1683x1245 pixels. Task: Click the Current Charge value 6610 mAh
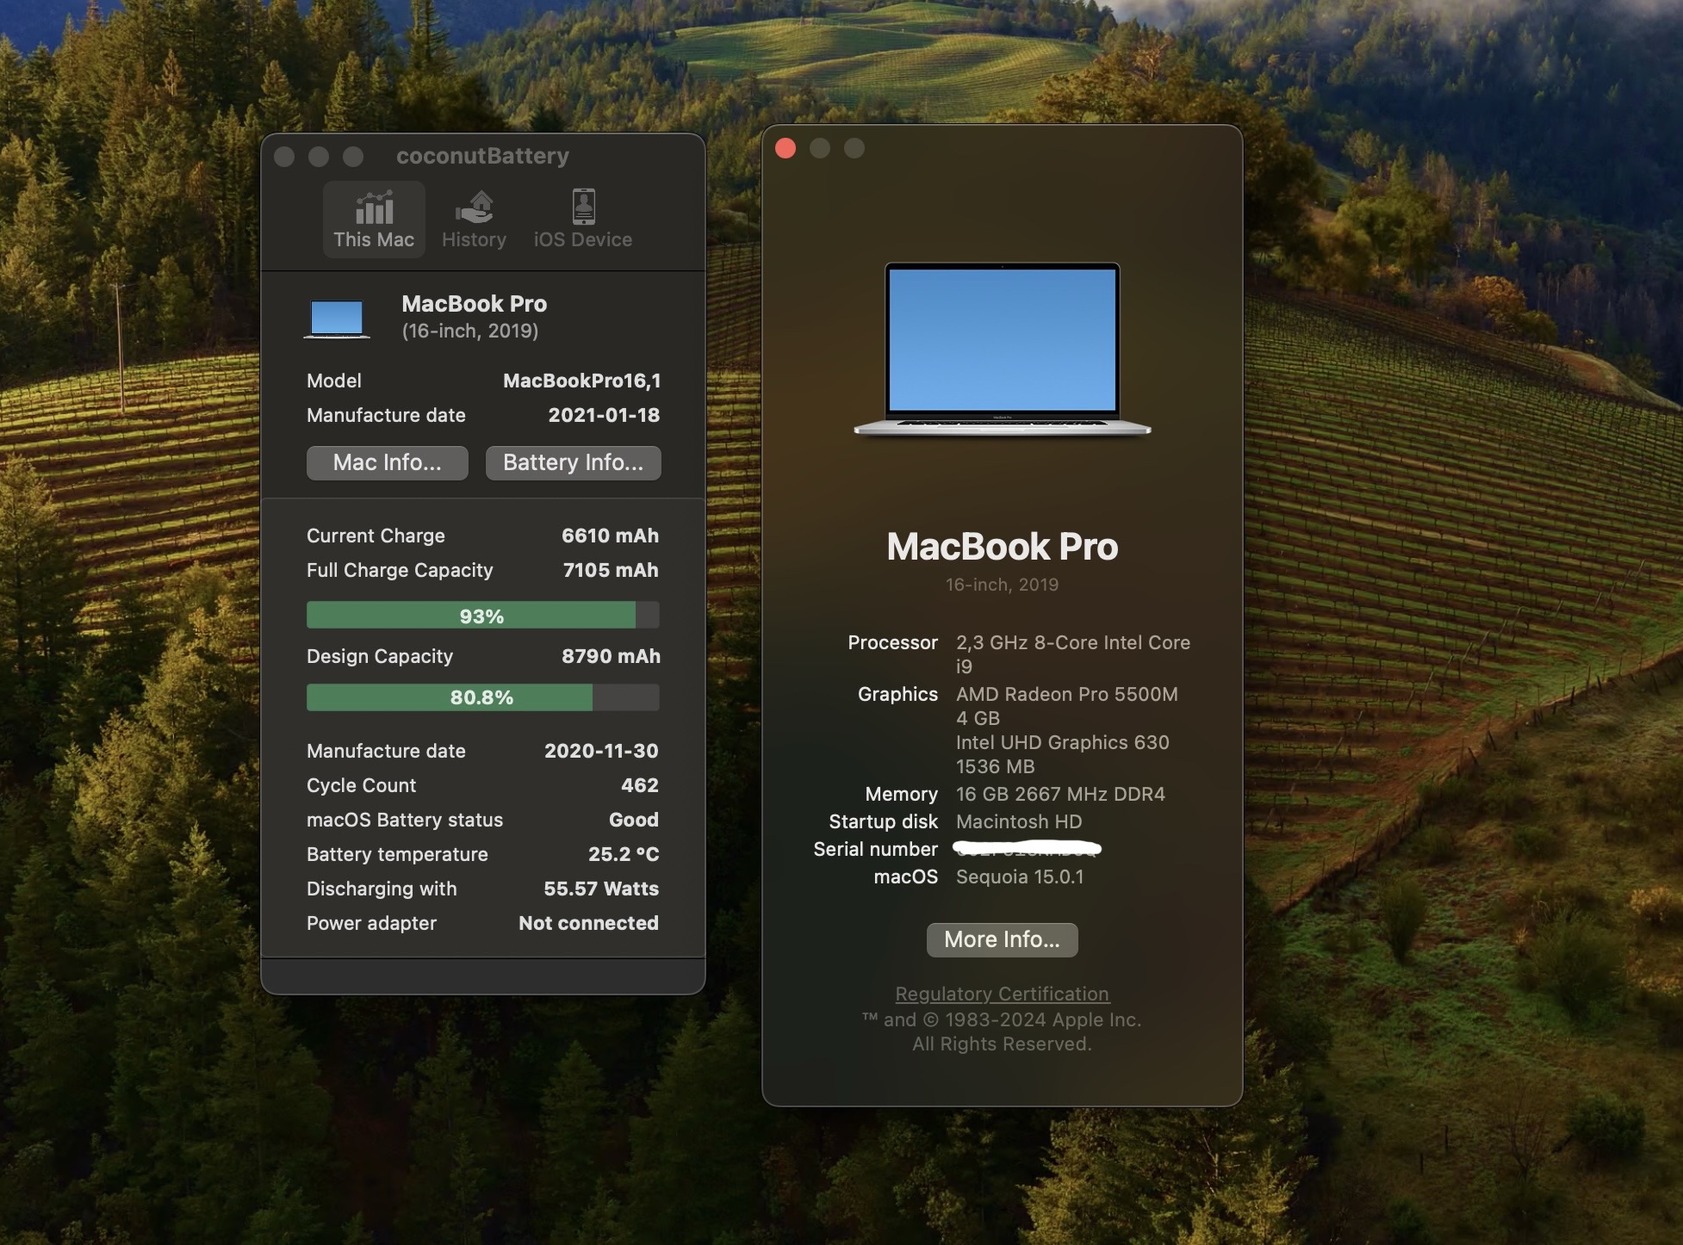point(610,535)
